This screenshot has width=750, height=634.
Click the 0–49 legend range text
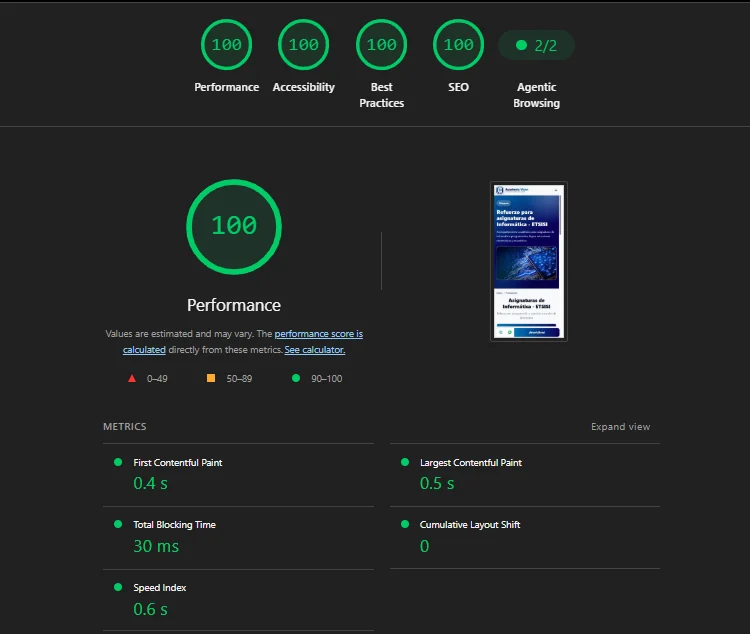tap(157, 378)
